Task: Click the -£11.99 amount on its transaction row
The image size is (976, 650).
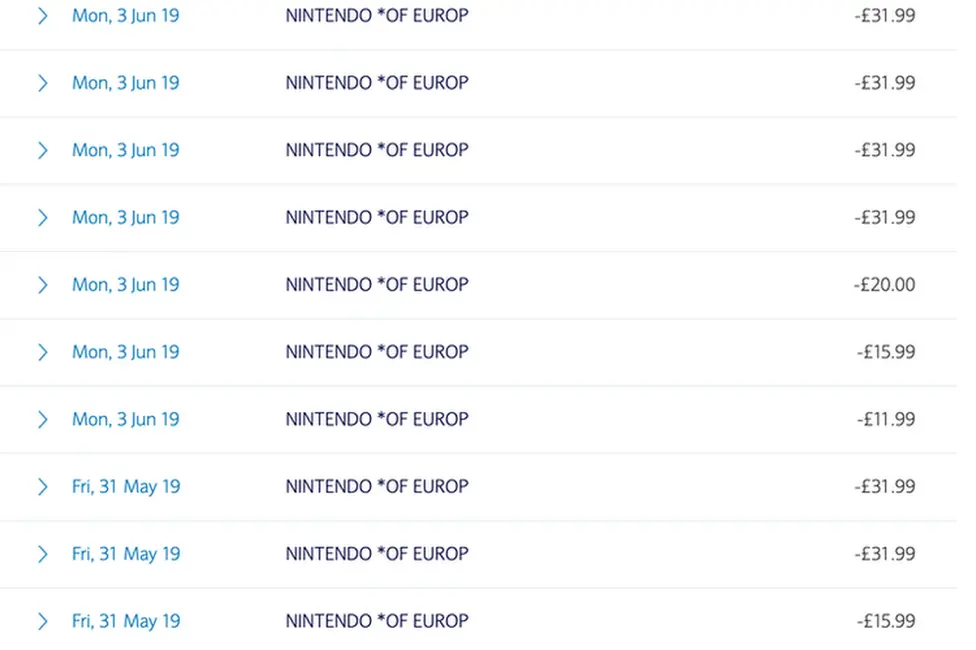Action: [x=886, y=419]
